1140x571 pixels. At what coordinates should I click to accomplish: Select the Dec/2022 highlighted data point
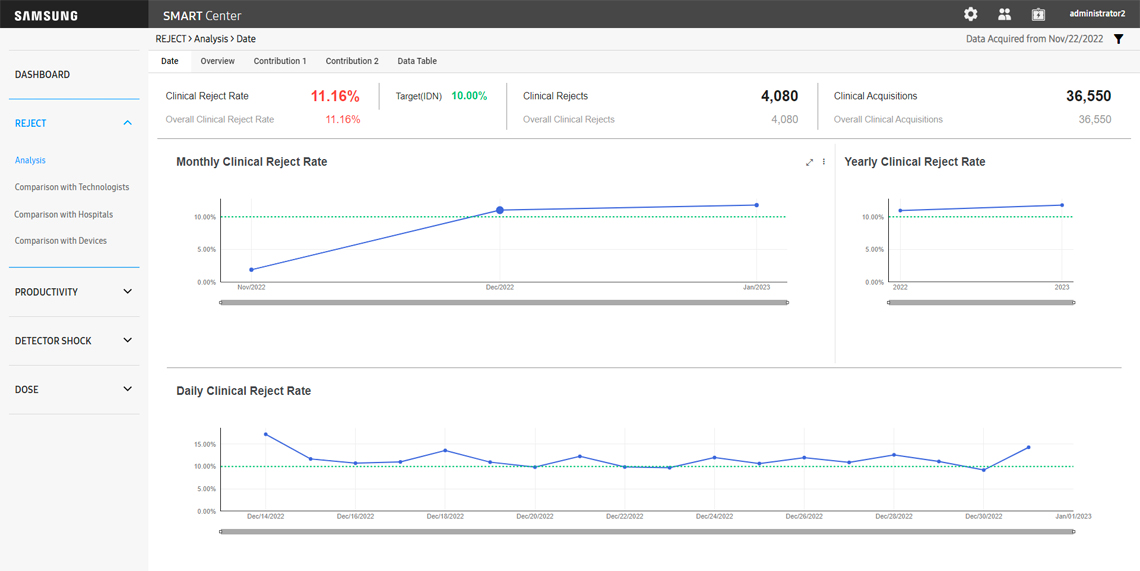click(x=500, y=210)
